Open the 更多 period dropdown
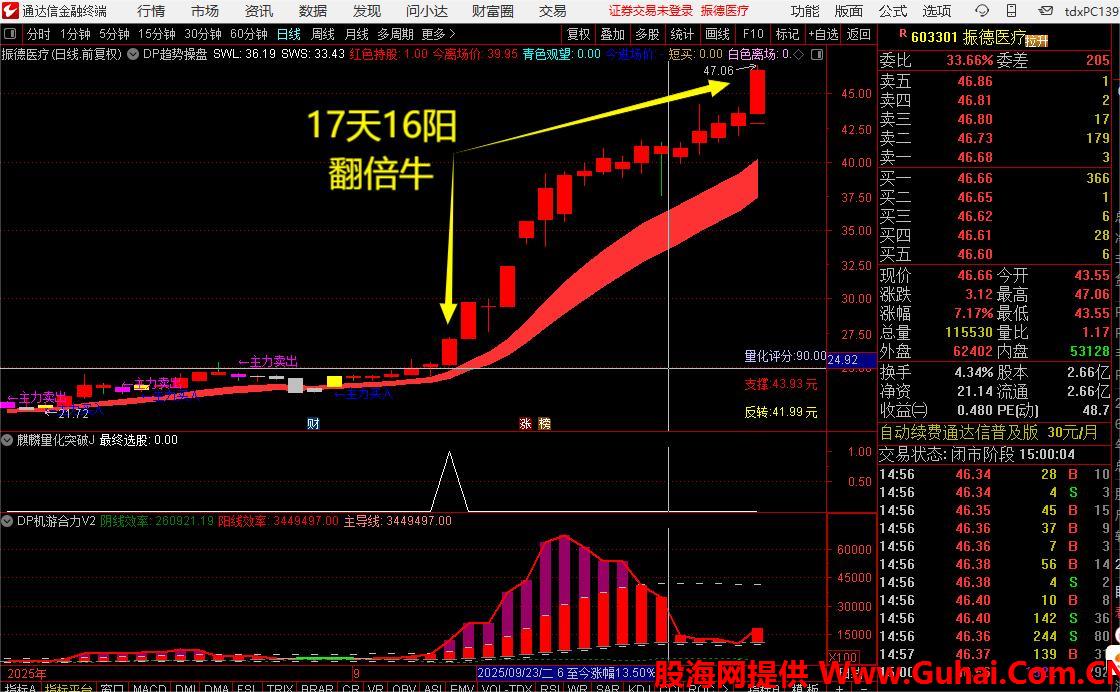This screenshot has width=1120, height=692. tap(438, 34)
